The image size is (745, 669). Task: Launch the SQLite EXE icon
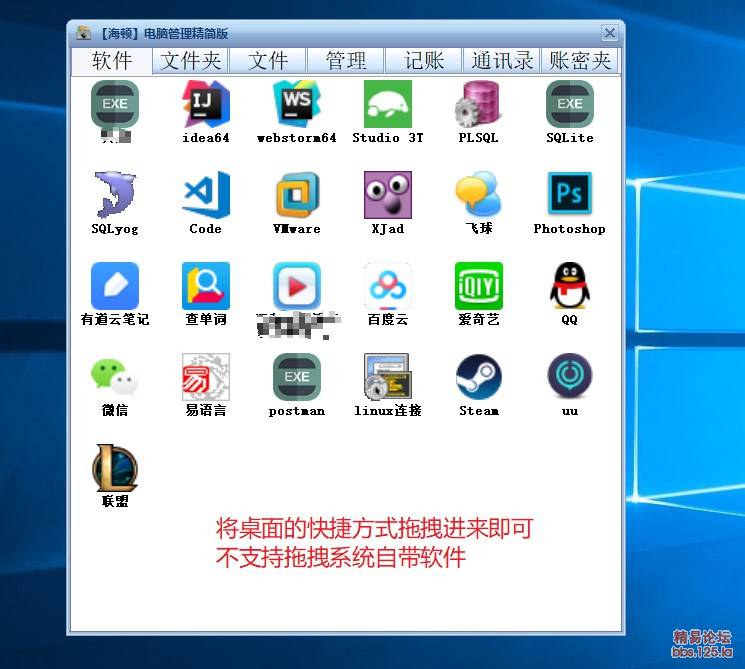coord(570,104)
